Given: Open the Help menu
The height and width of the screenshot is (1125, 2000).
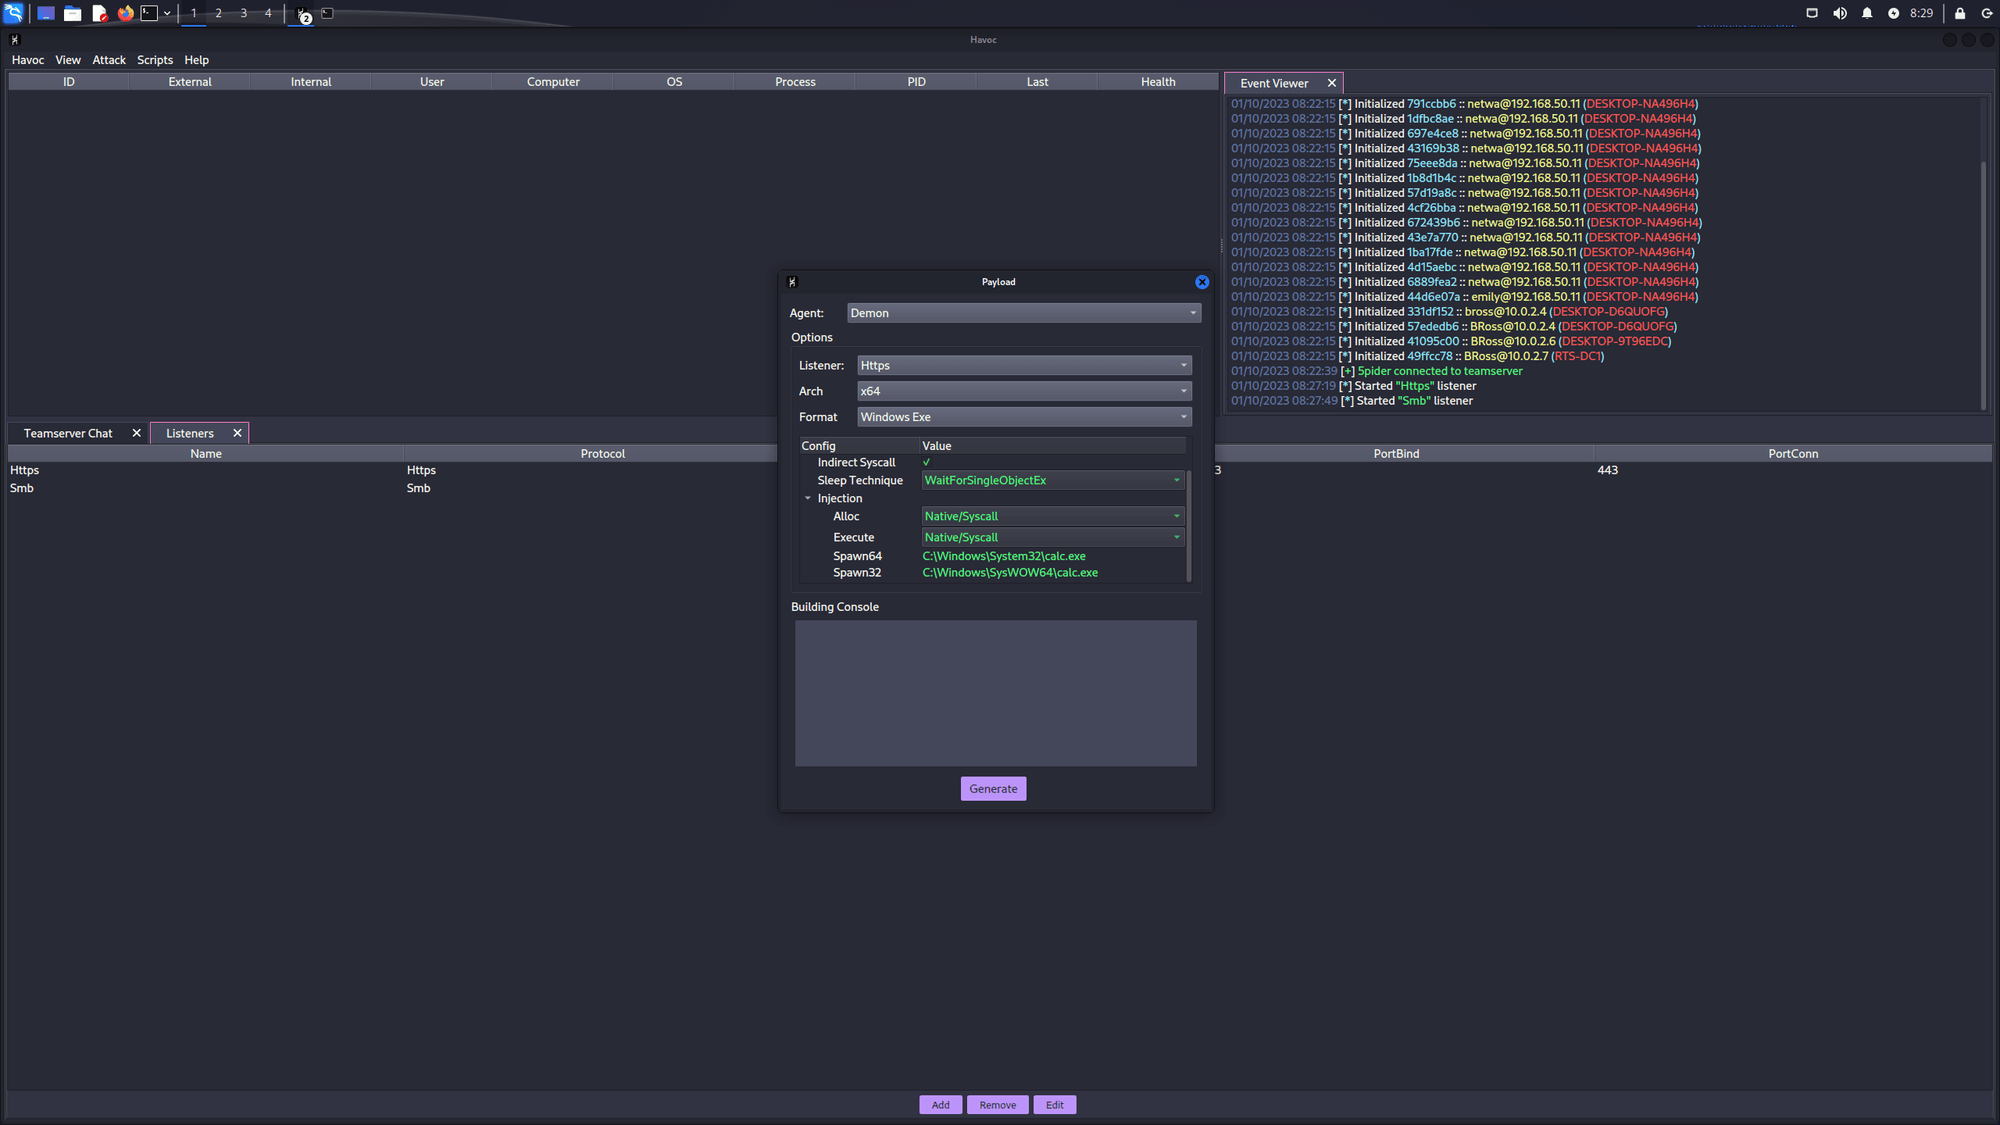Looking at the screenshot, I should tap(196, 60).
